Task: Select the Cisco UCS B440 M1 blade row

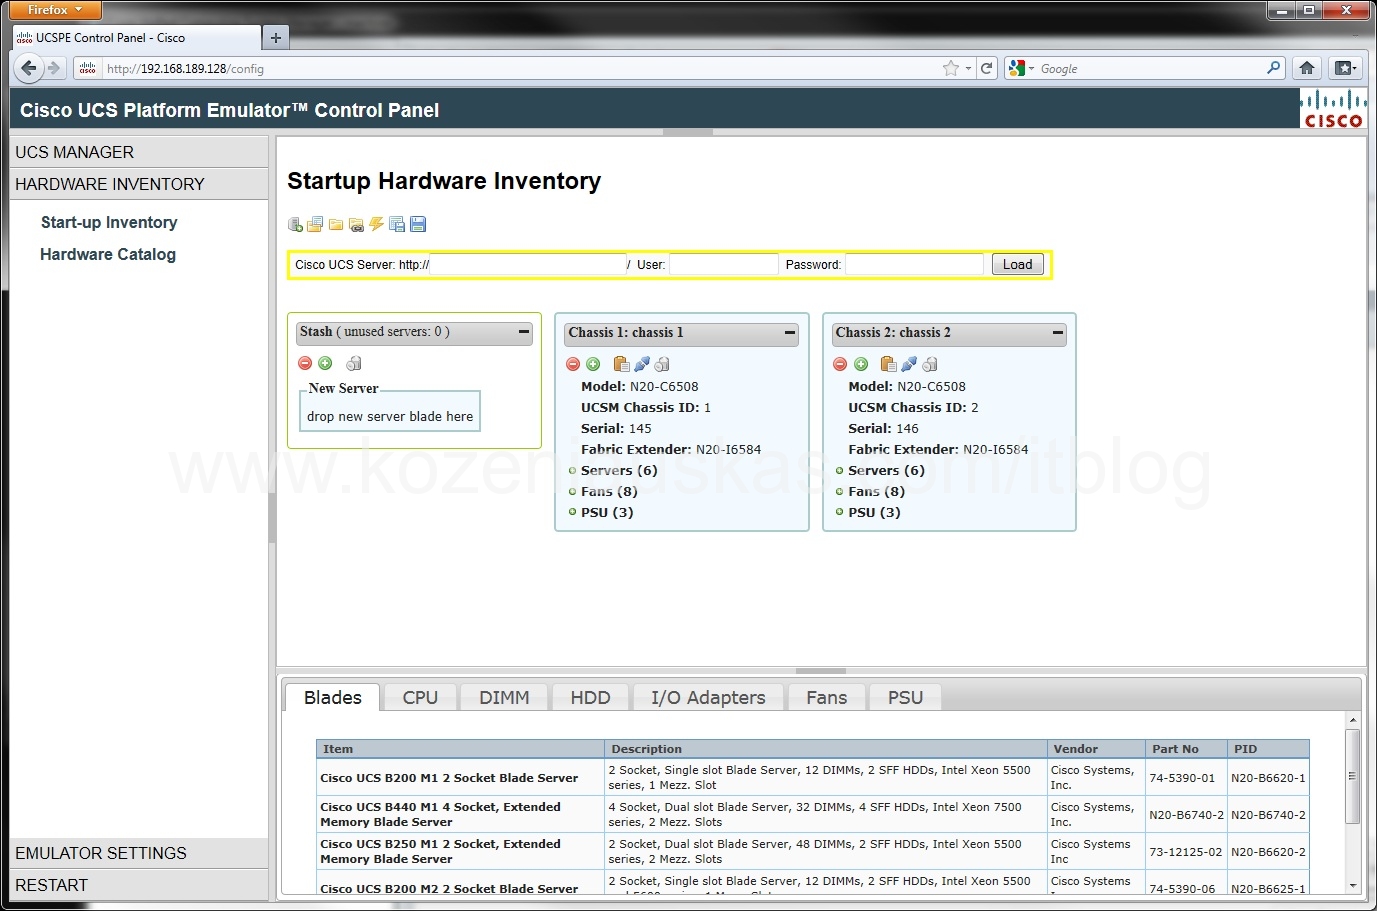Action: [813, 814]
